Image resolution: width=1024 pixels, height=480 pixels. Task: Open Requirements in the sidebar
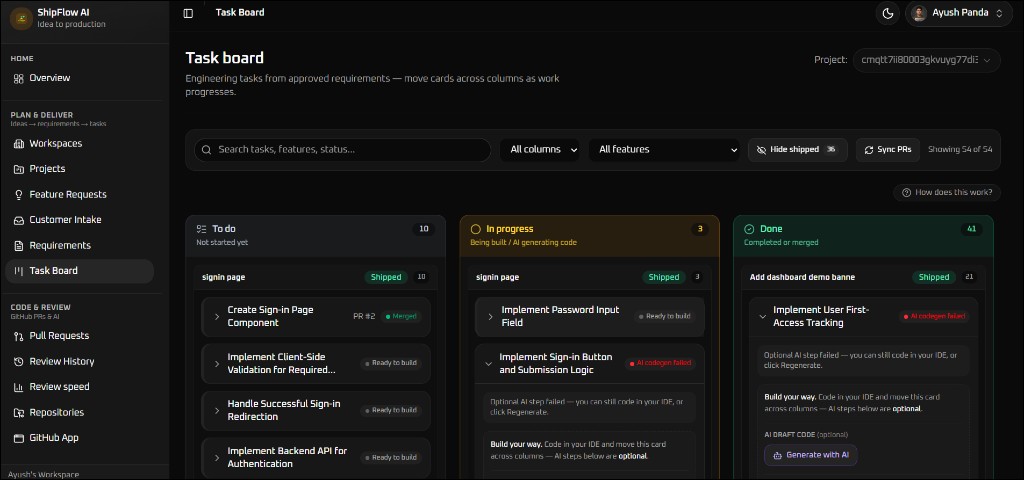[x=79, y=246]
